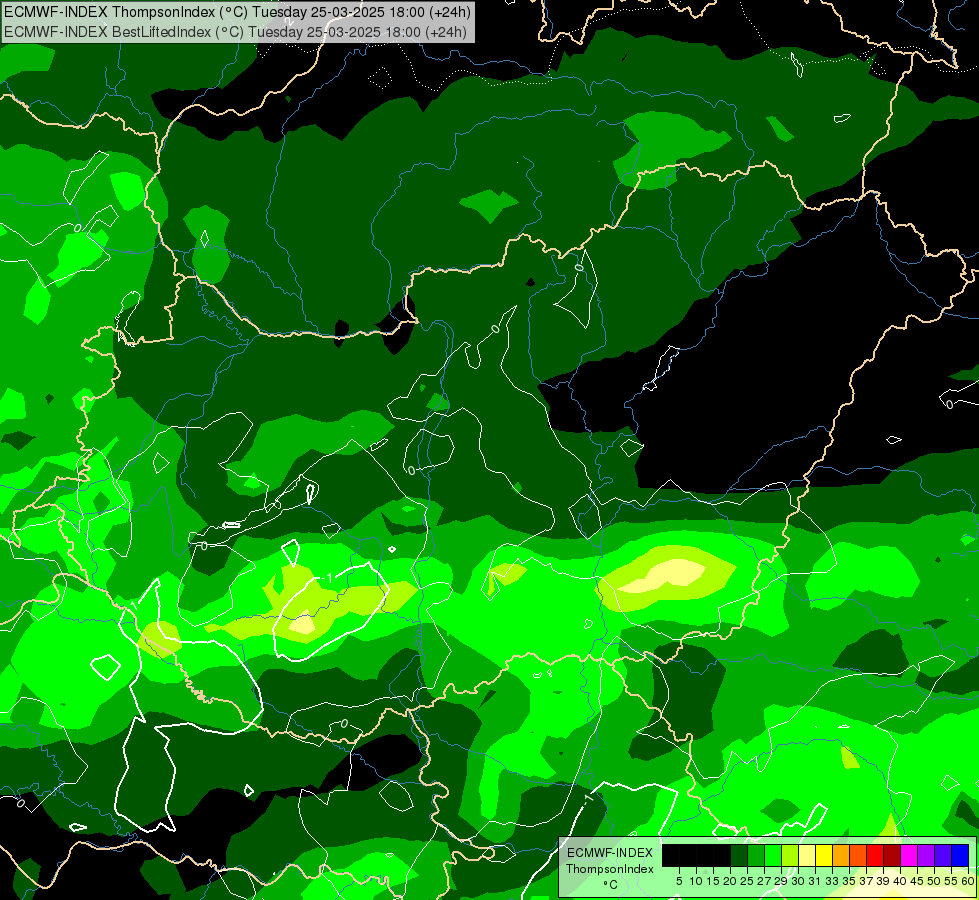
Task: Select the pure yellow 31–33 legend swatch
Action: 824,855
